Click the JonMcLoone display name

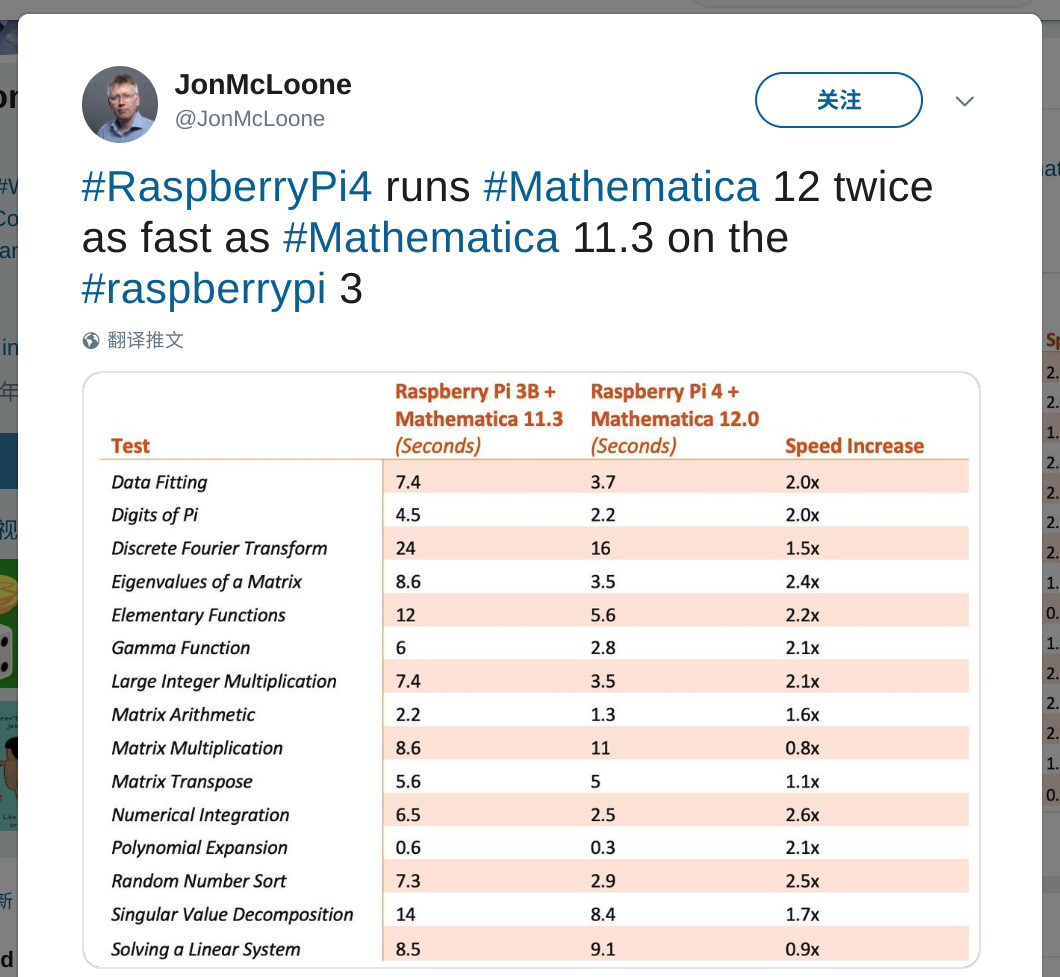click(263, 85)
